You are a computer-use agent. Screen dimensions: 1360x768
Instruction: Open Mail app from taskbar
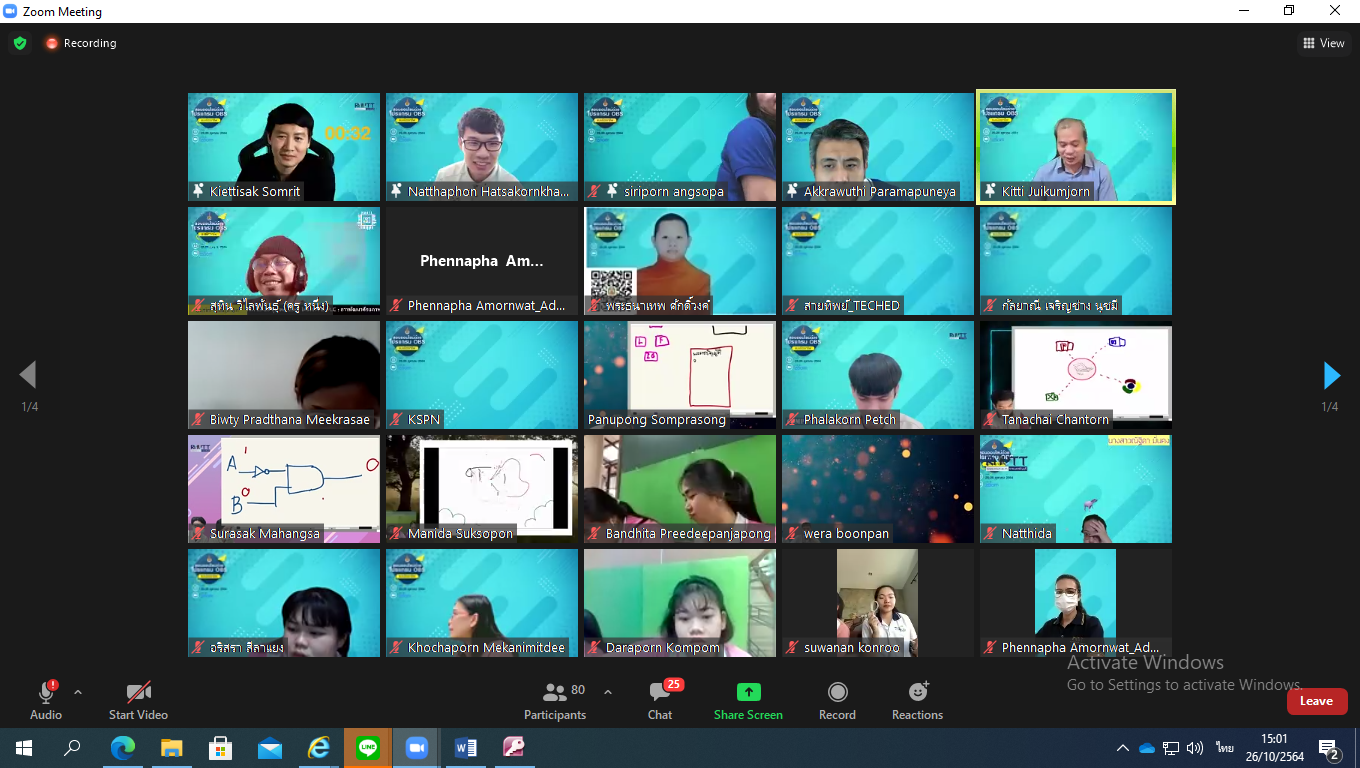[270, 748]
